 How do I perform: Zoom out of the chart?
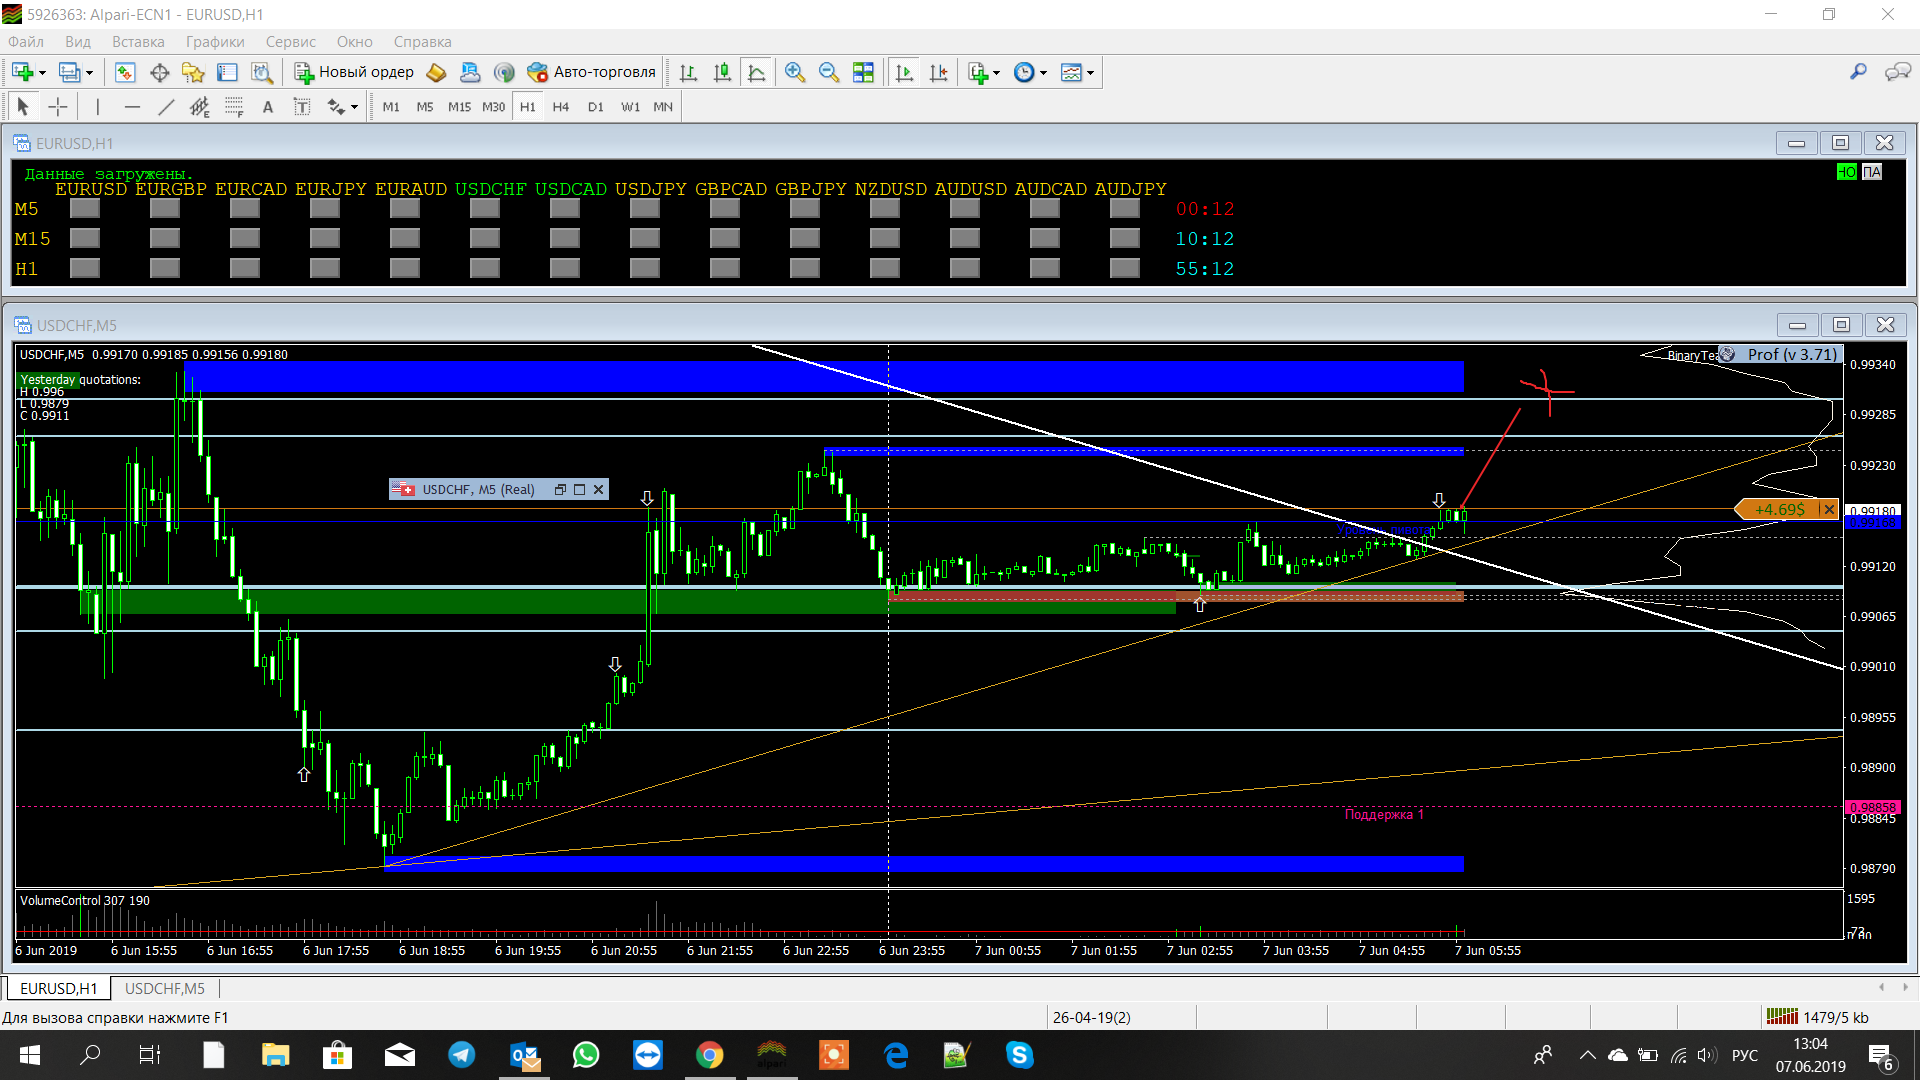(x=829, y=72)
